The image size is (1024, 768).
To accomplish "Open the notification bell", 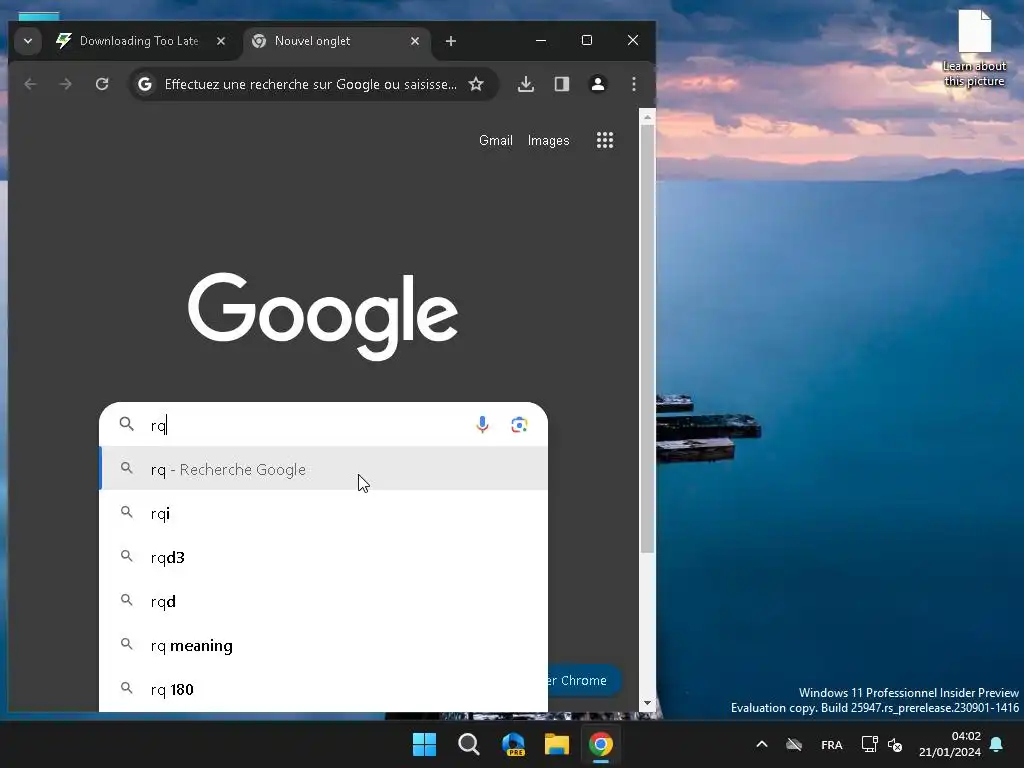I will 997,744.
